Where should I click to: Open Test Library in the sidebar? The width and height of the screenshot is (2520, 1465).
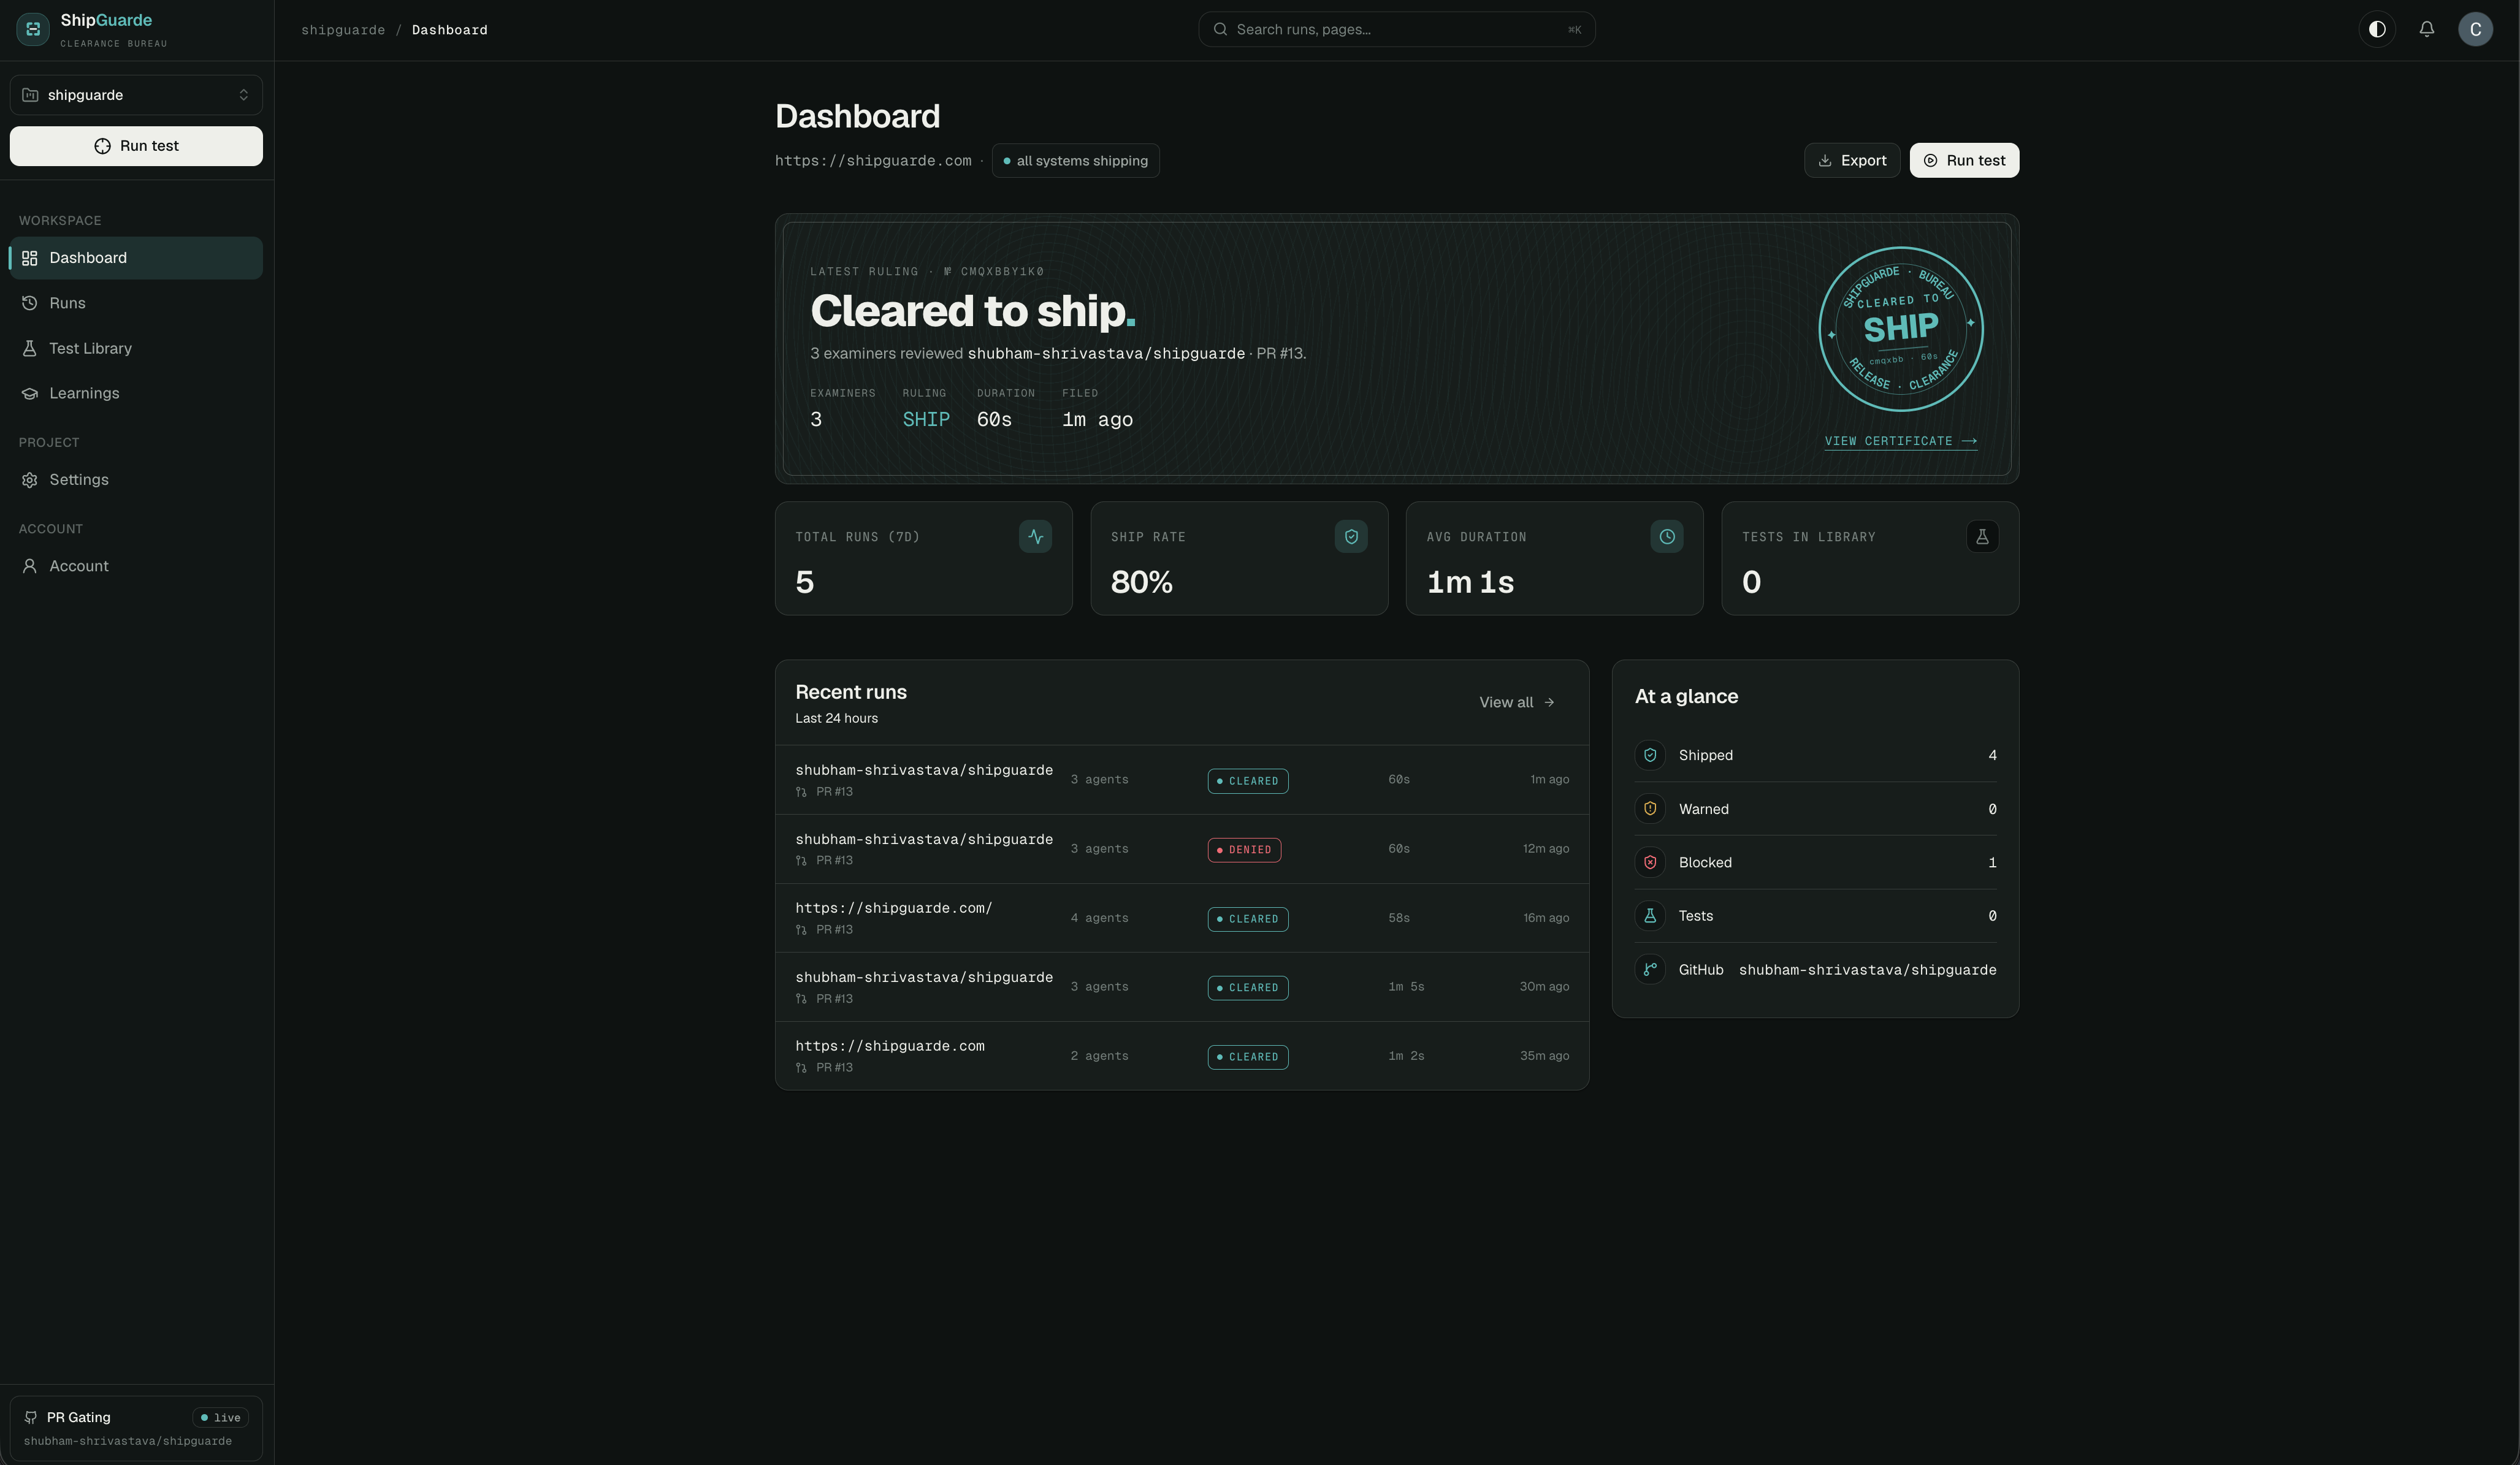136,348
